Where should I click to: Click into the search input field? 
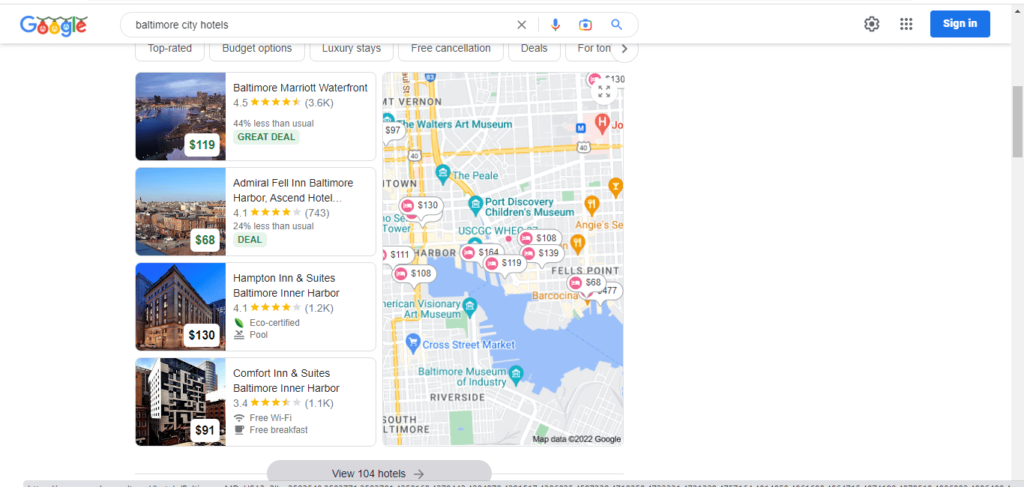coord(320,25)
